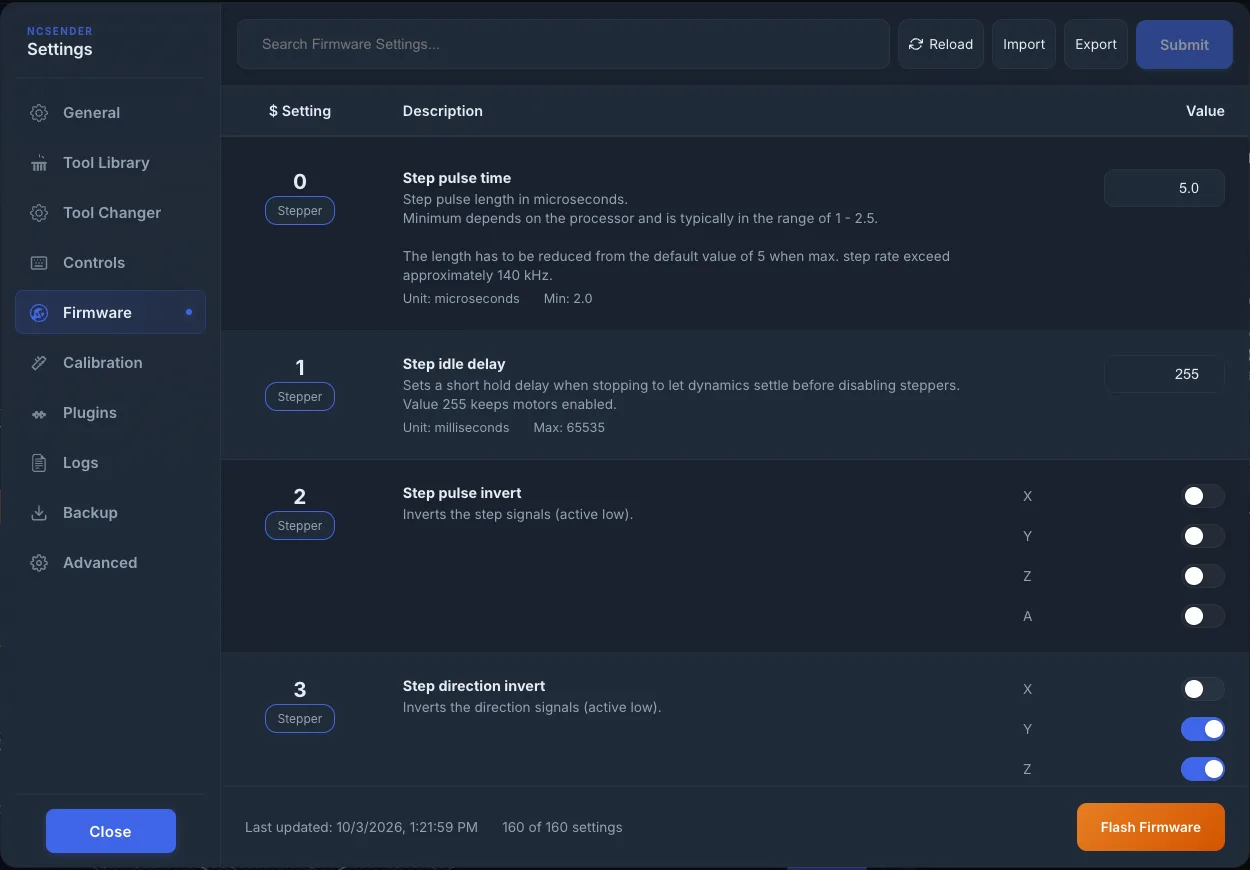1250x870 pixels.
Task: Enable Y axis Step pulse invert toggle
Action: click(x=1203, y=536)
